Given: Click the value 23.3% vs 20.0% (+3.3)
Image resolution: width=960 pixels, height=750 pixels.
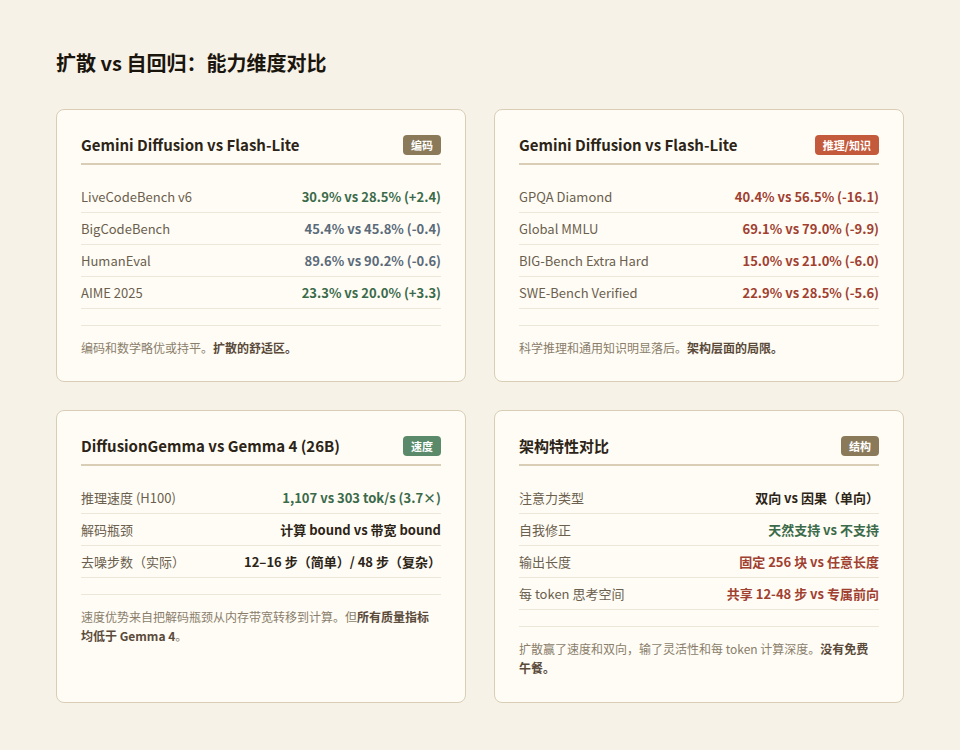Looking at the screenshot, I should 371,293.
